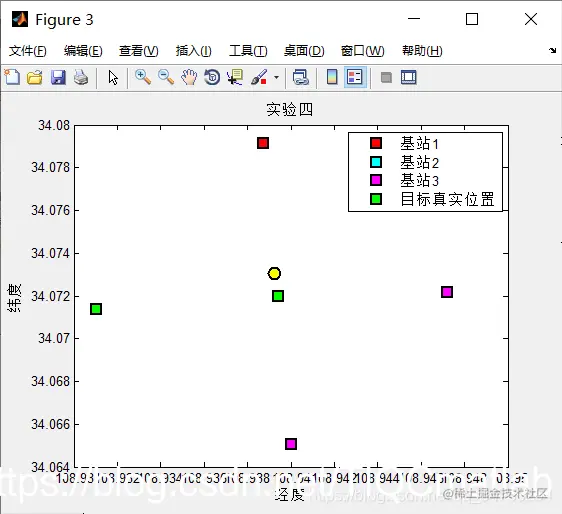Select the y-axis label 纬度
The width and height of the screenshot is (562, 514).
(x=14, y=298)
